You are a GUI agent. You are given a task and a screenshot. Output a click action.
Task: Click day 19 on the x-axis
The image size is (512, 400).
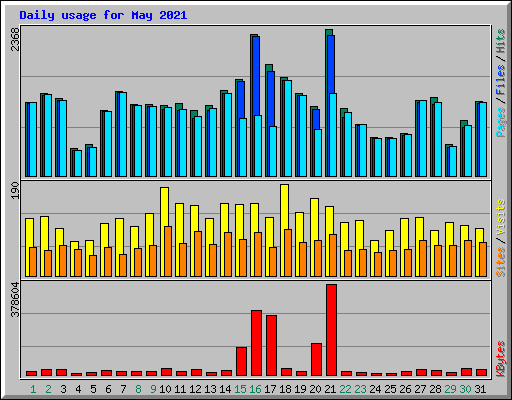(x=300, y=389)
